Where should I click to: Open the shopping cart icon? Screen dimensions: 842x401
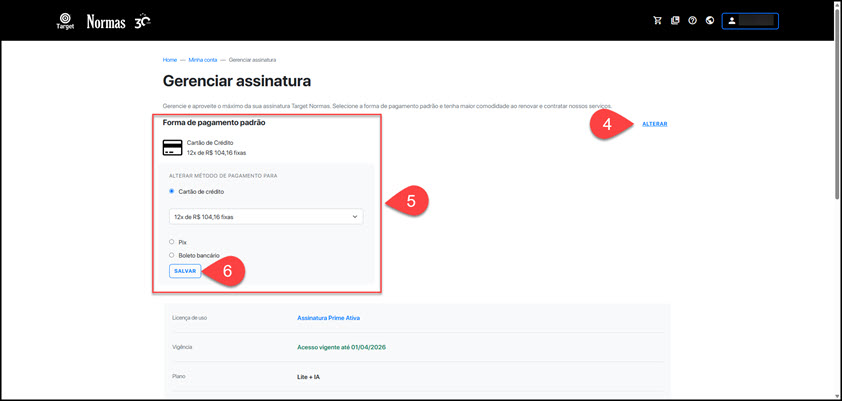click(x=657, y=20)
